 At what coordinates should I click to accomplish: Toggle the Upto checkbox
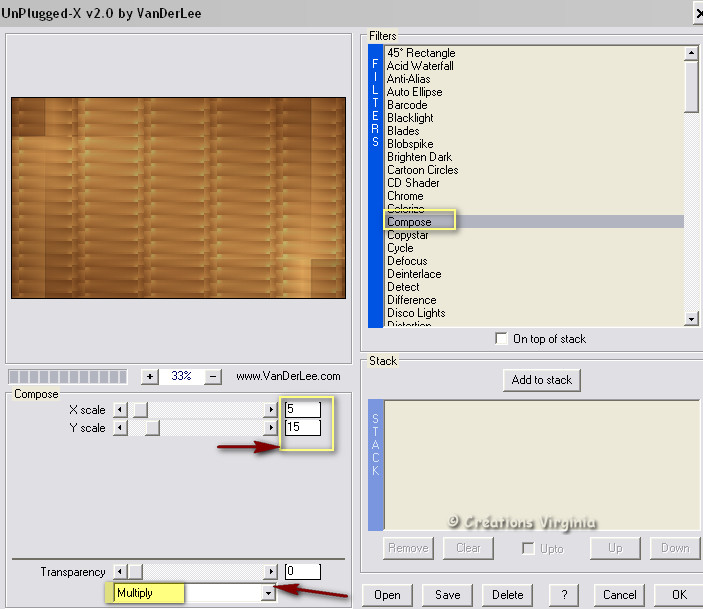[x=528, y=548]
